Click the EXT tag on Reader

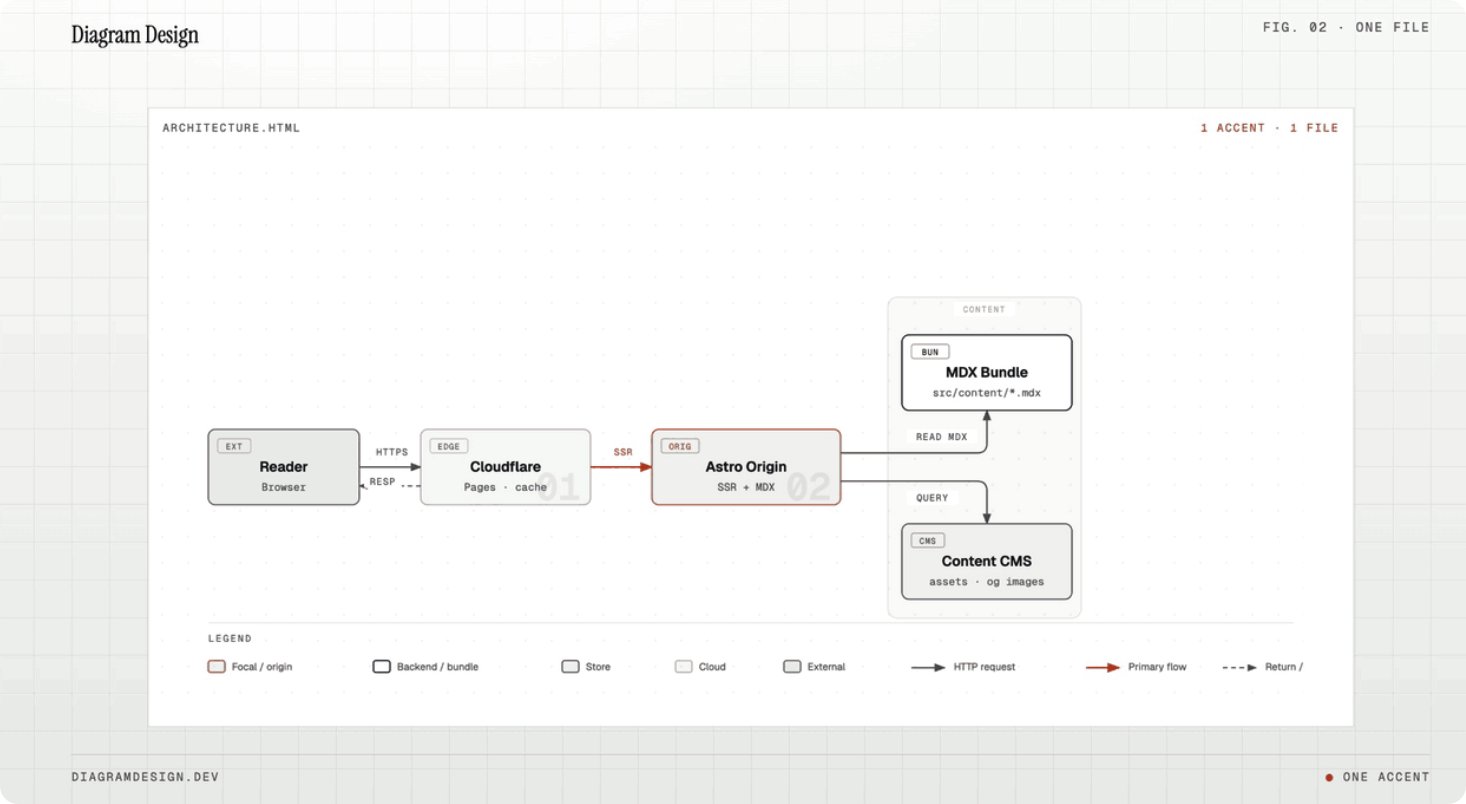[x=234, y=446]
